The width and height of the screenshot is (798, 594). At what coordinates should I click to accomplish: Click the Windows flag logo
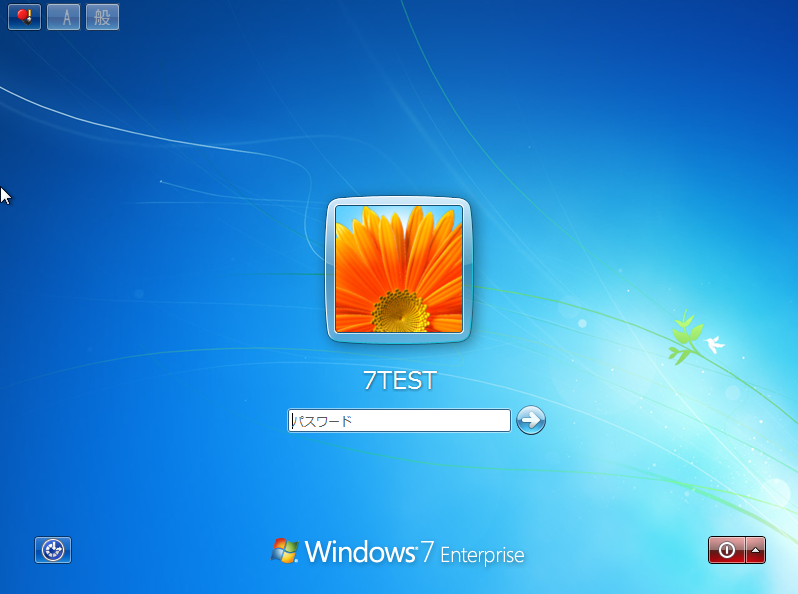pyautogui.click(x=285, y=550)
